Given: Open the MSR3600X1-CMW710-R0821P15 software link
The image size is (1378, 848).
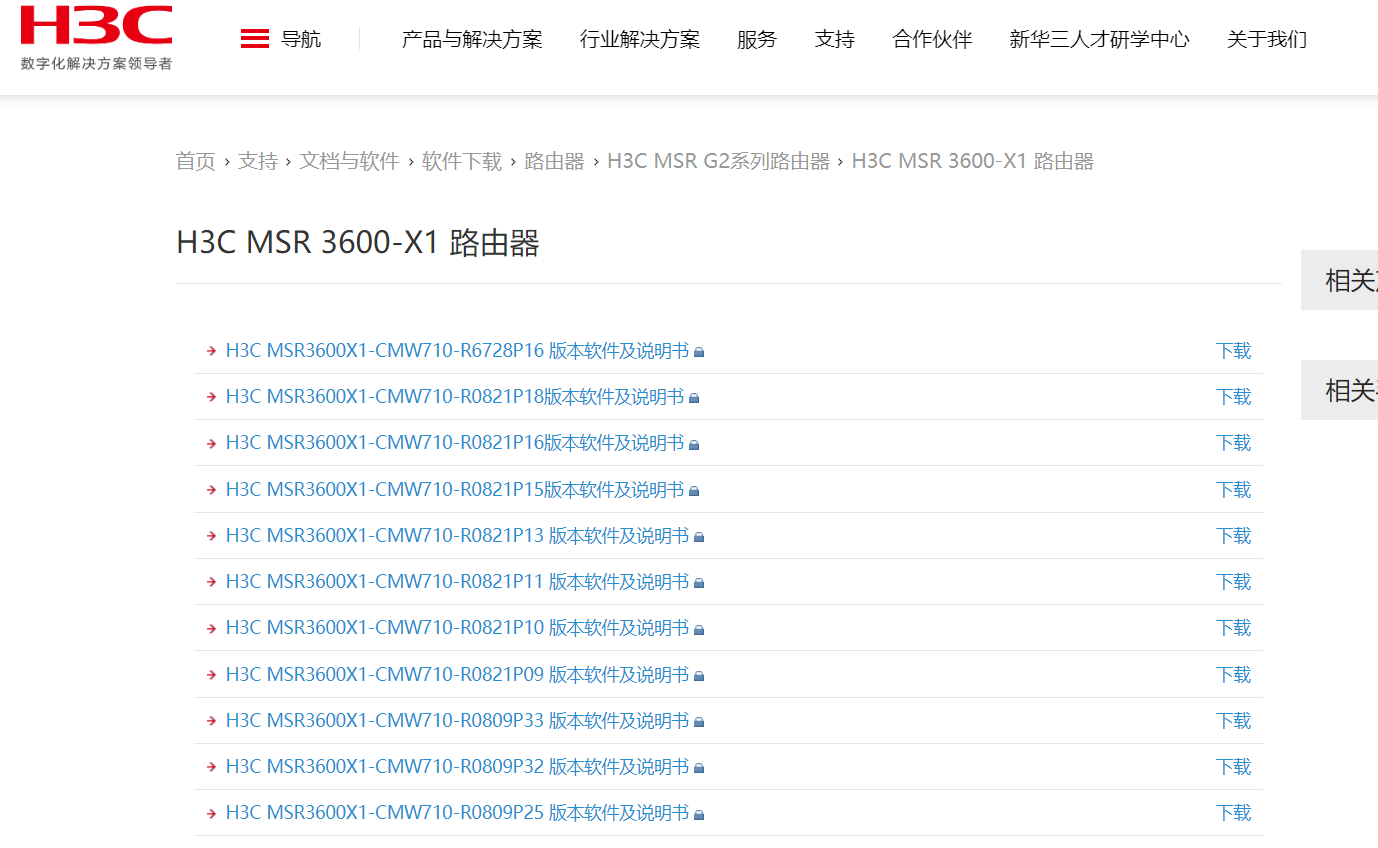Looking at the screenshot, I should click(455, 490).
